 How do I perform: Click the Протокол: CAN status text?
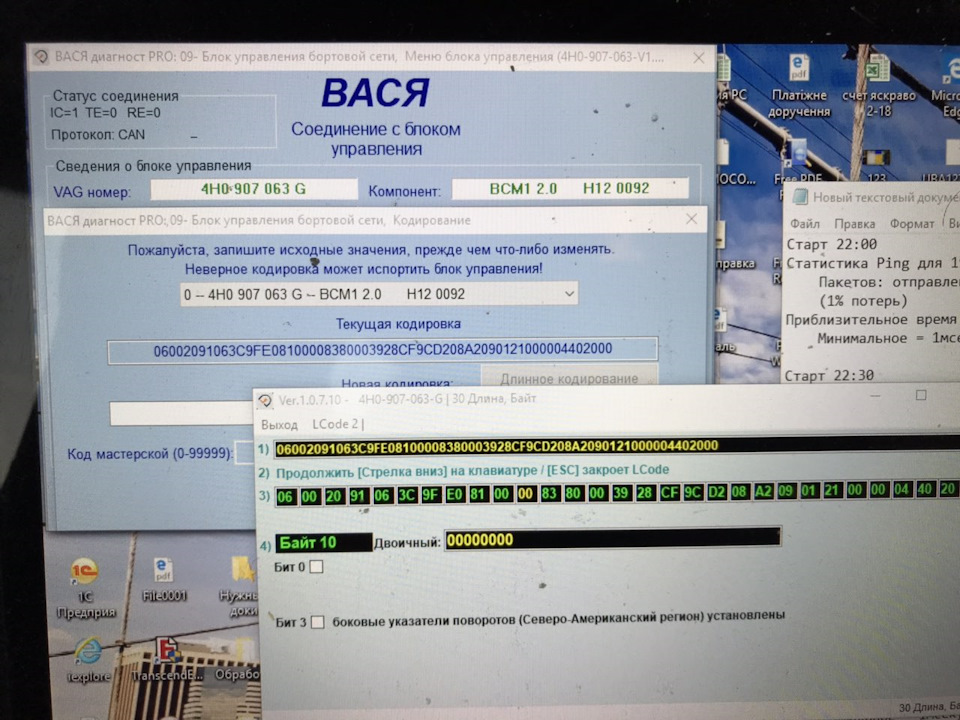pos(98,135)
